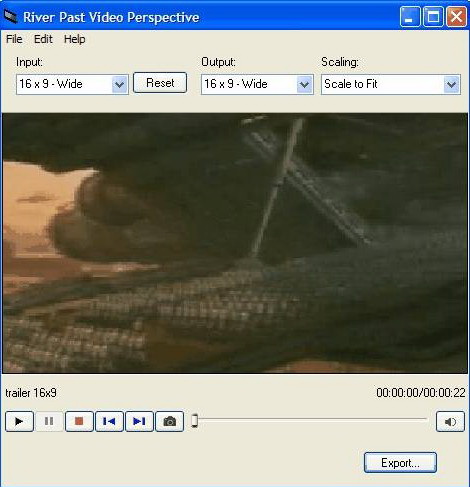Maximize the River Past Video Perspective window
Viewport: 470px width, 487px height.
point(433,16)
